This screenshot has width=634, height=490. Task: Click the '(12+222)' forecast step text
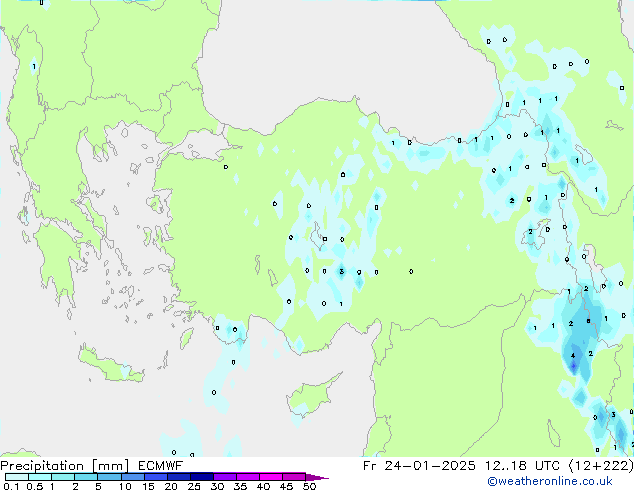[601, 466]
